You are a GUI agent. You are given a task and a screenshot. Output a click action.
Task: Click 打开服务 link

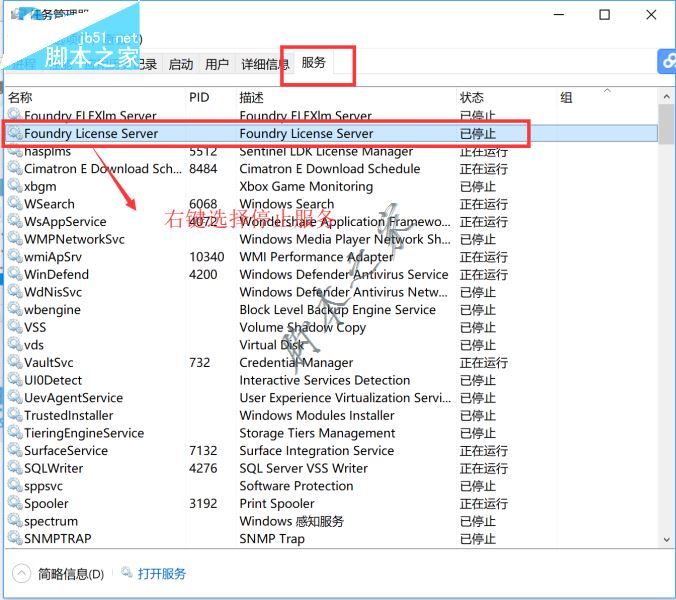coord(162,573)
